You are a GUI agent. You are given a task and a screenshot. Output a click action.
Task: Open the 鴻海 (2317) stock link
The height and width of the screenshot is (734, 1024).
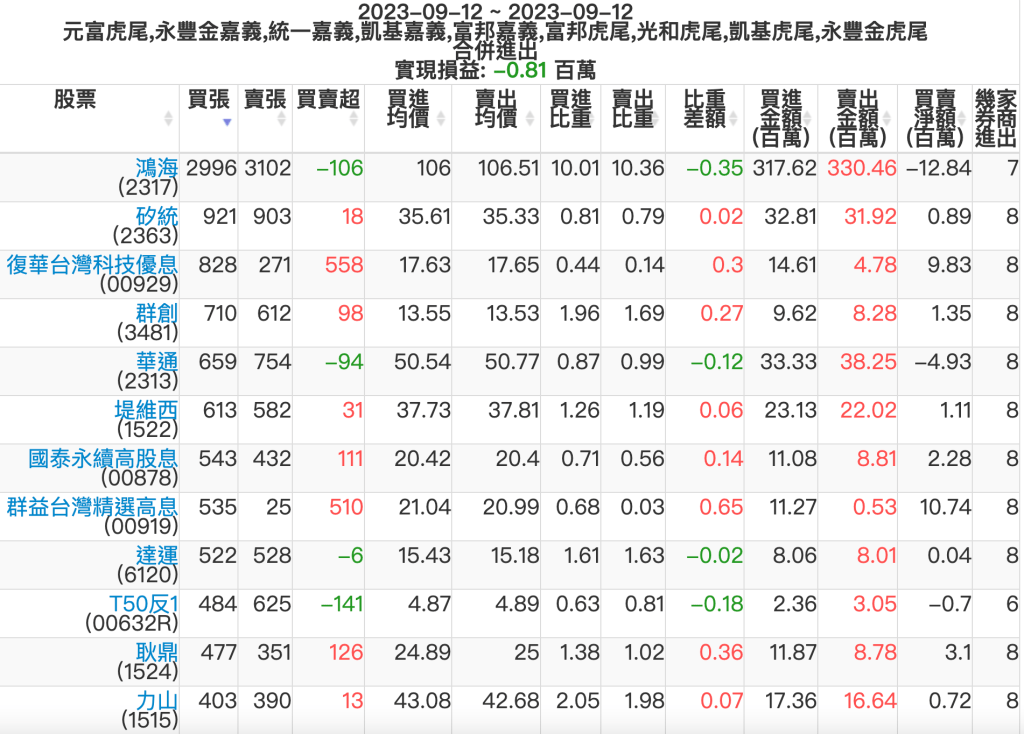coord(156,167)
